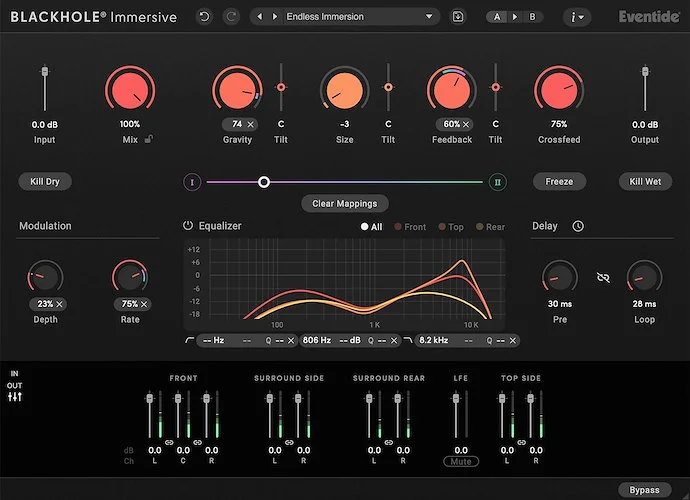Viewport: 690px width, 500px height.
Task: Click the undo arrow icon
Action: 205,17
